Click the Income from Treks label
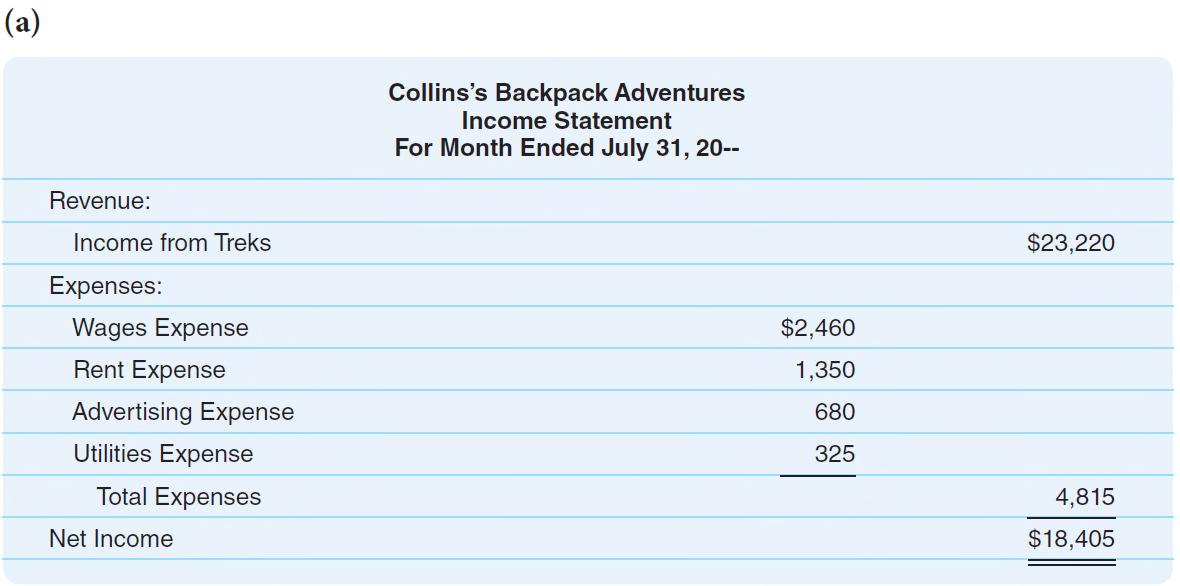The height and width of the screenshot is (586, 1180). (172, 243)
